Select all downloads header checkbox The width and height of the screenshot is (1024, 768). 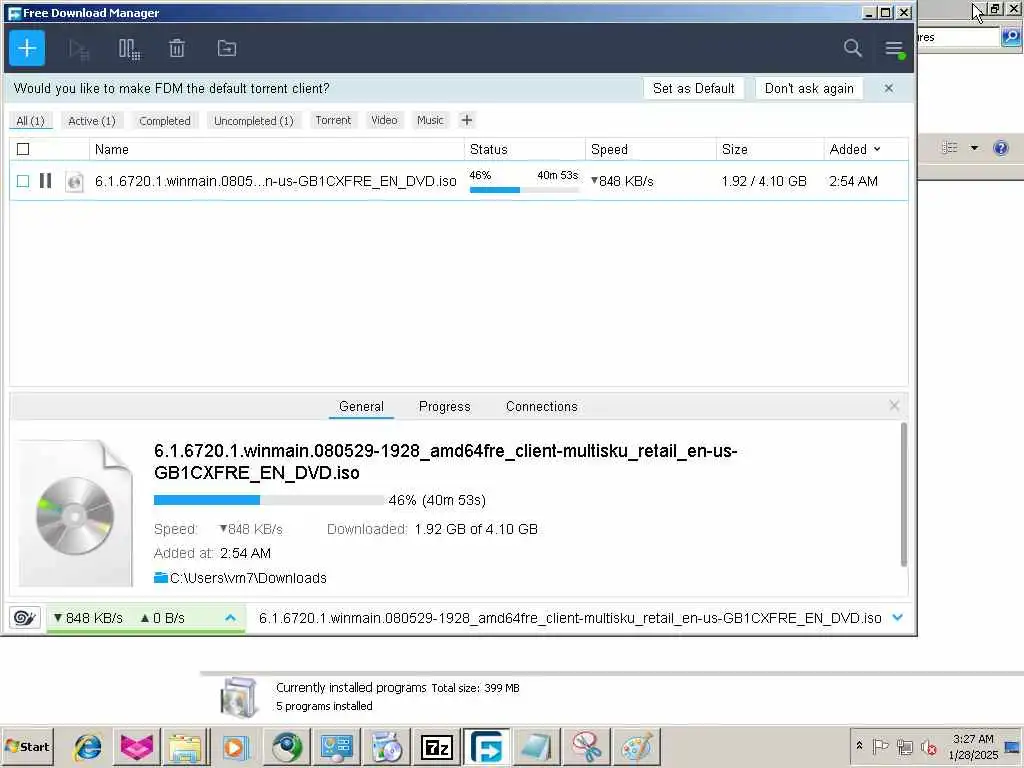23,149
